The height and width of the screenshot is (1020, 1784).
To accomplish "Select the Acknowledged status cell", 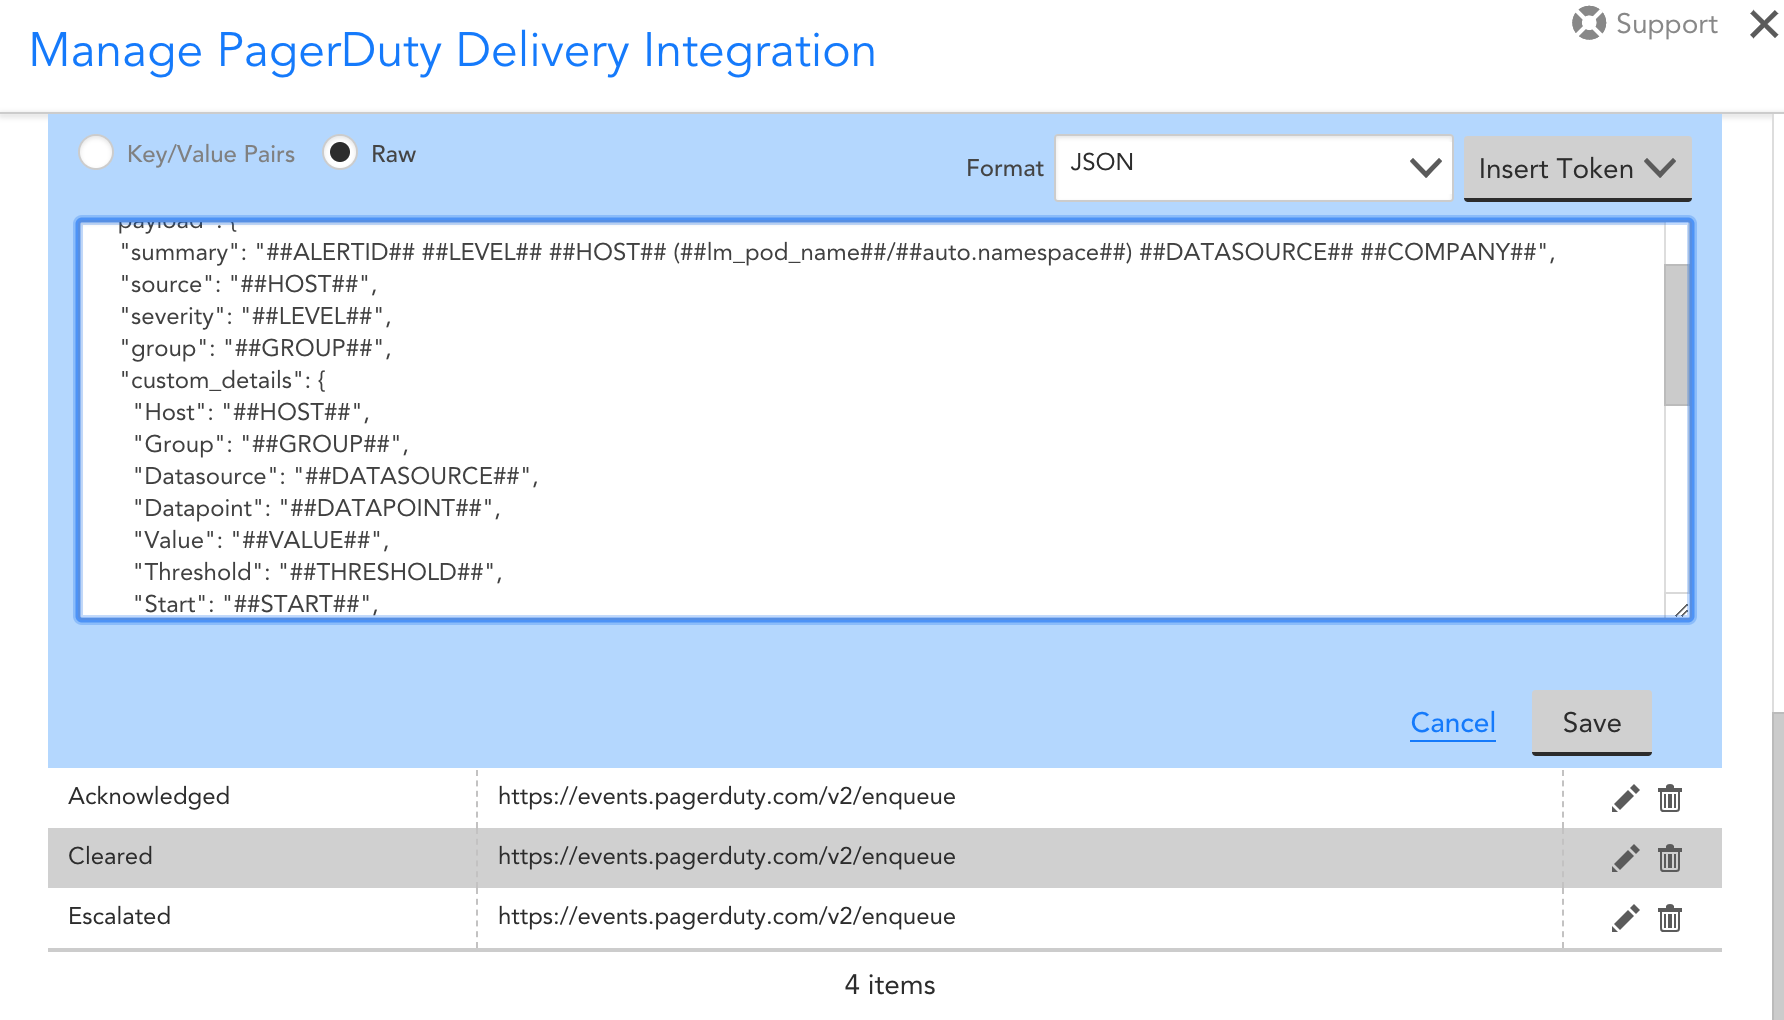I will coord(262,797).
